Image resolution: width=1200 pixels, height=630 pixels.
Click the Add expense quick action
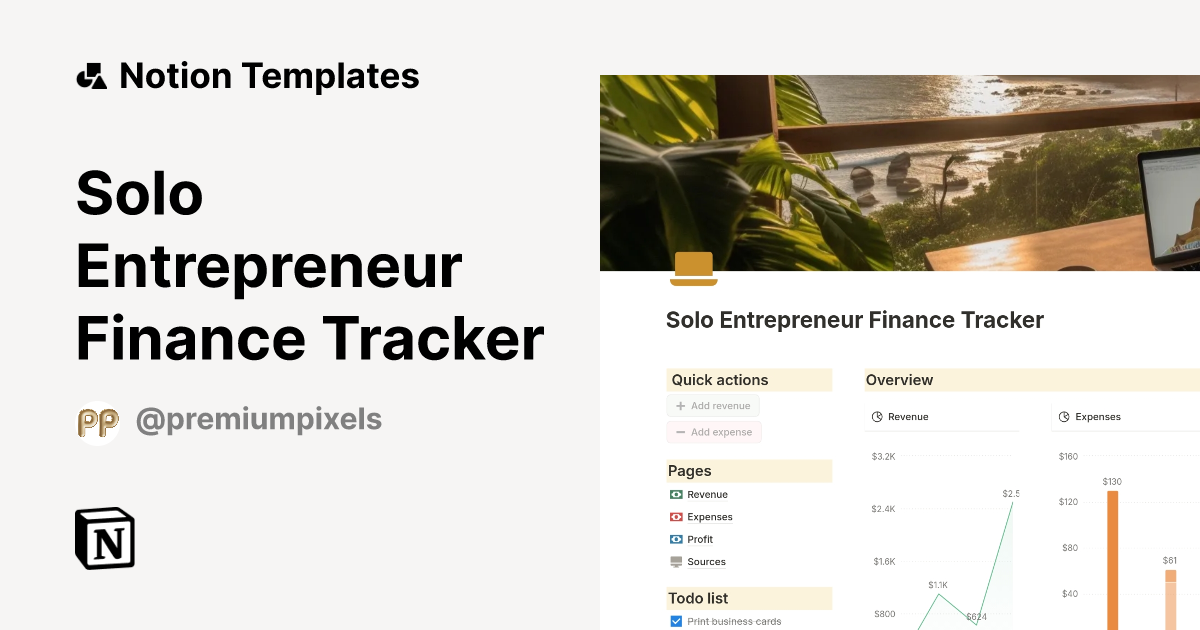point(714,431)
